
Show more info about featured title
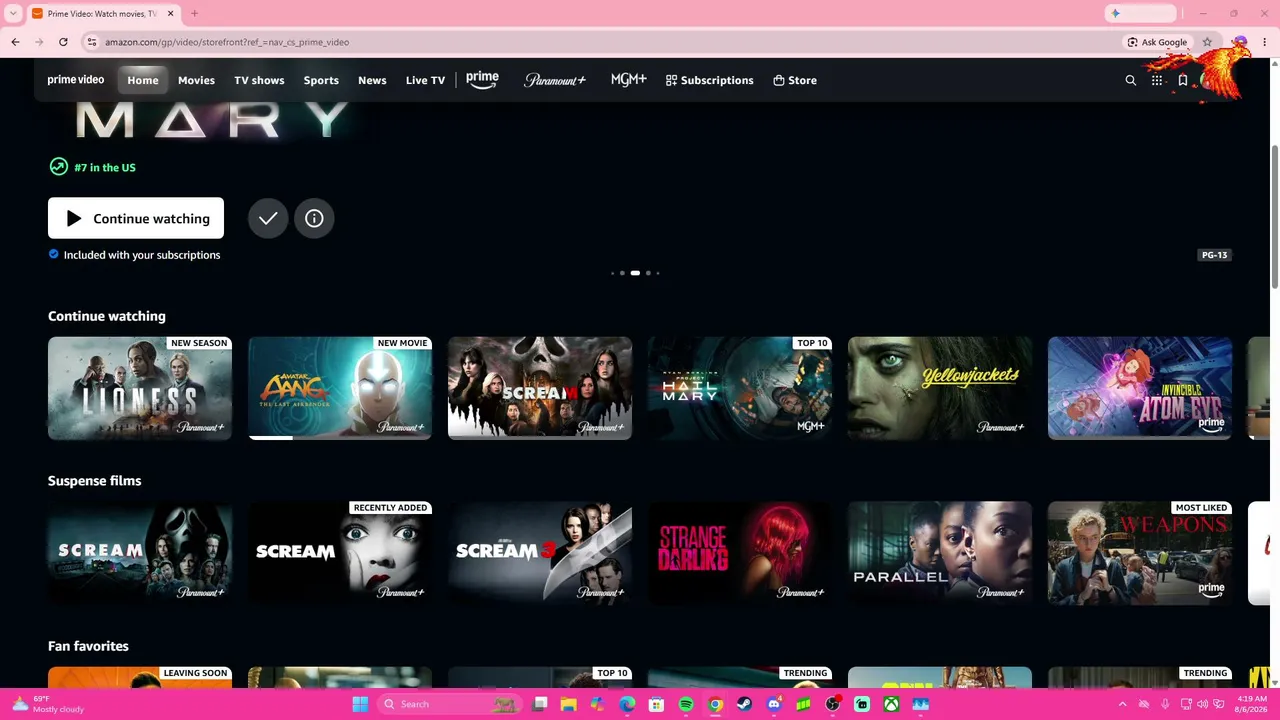pos(314,218)
